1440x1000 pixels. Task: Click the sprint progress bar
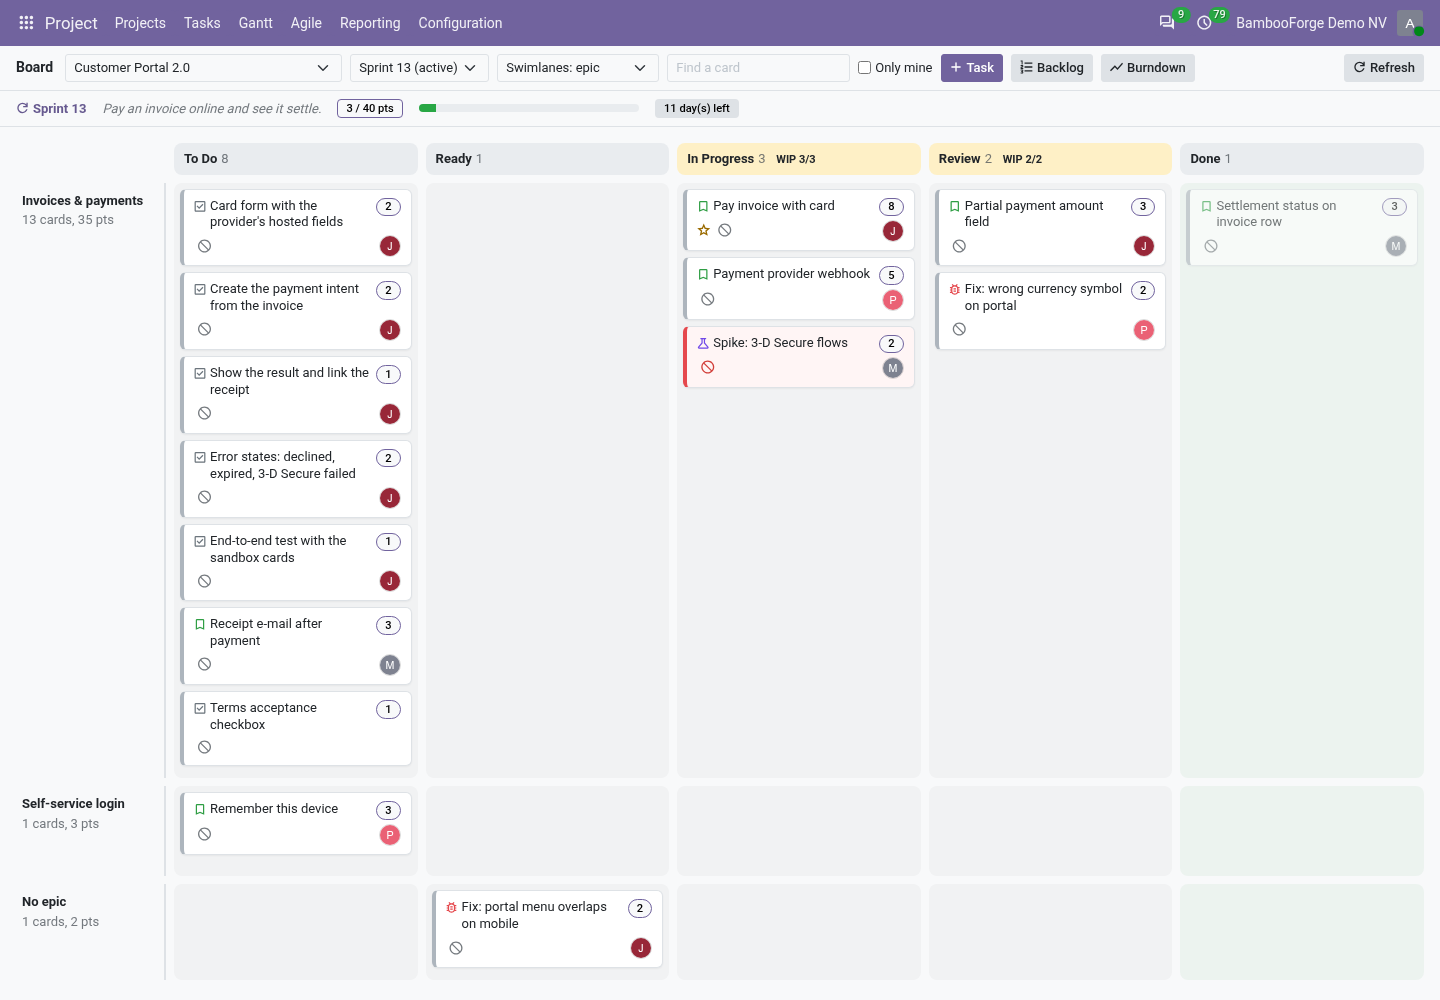tap(529, 108)
